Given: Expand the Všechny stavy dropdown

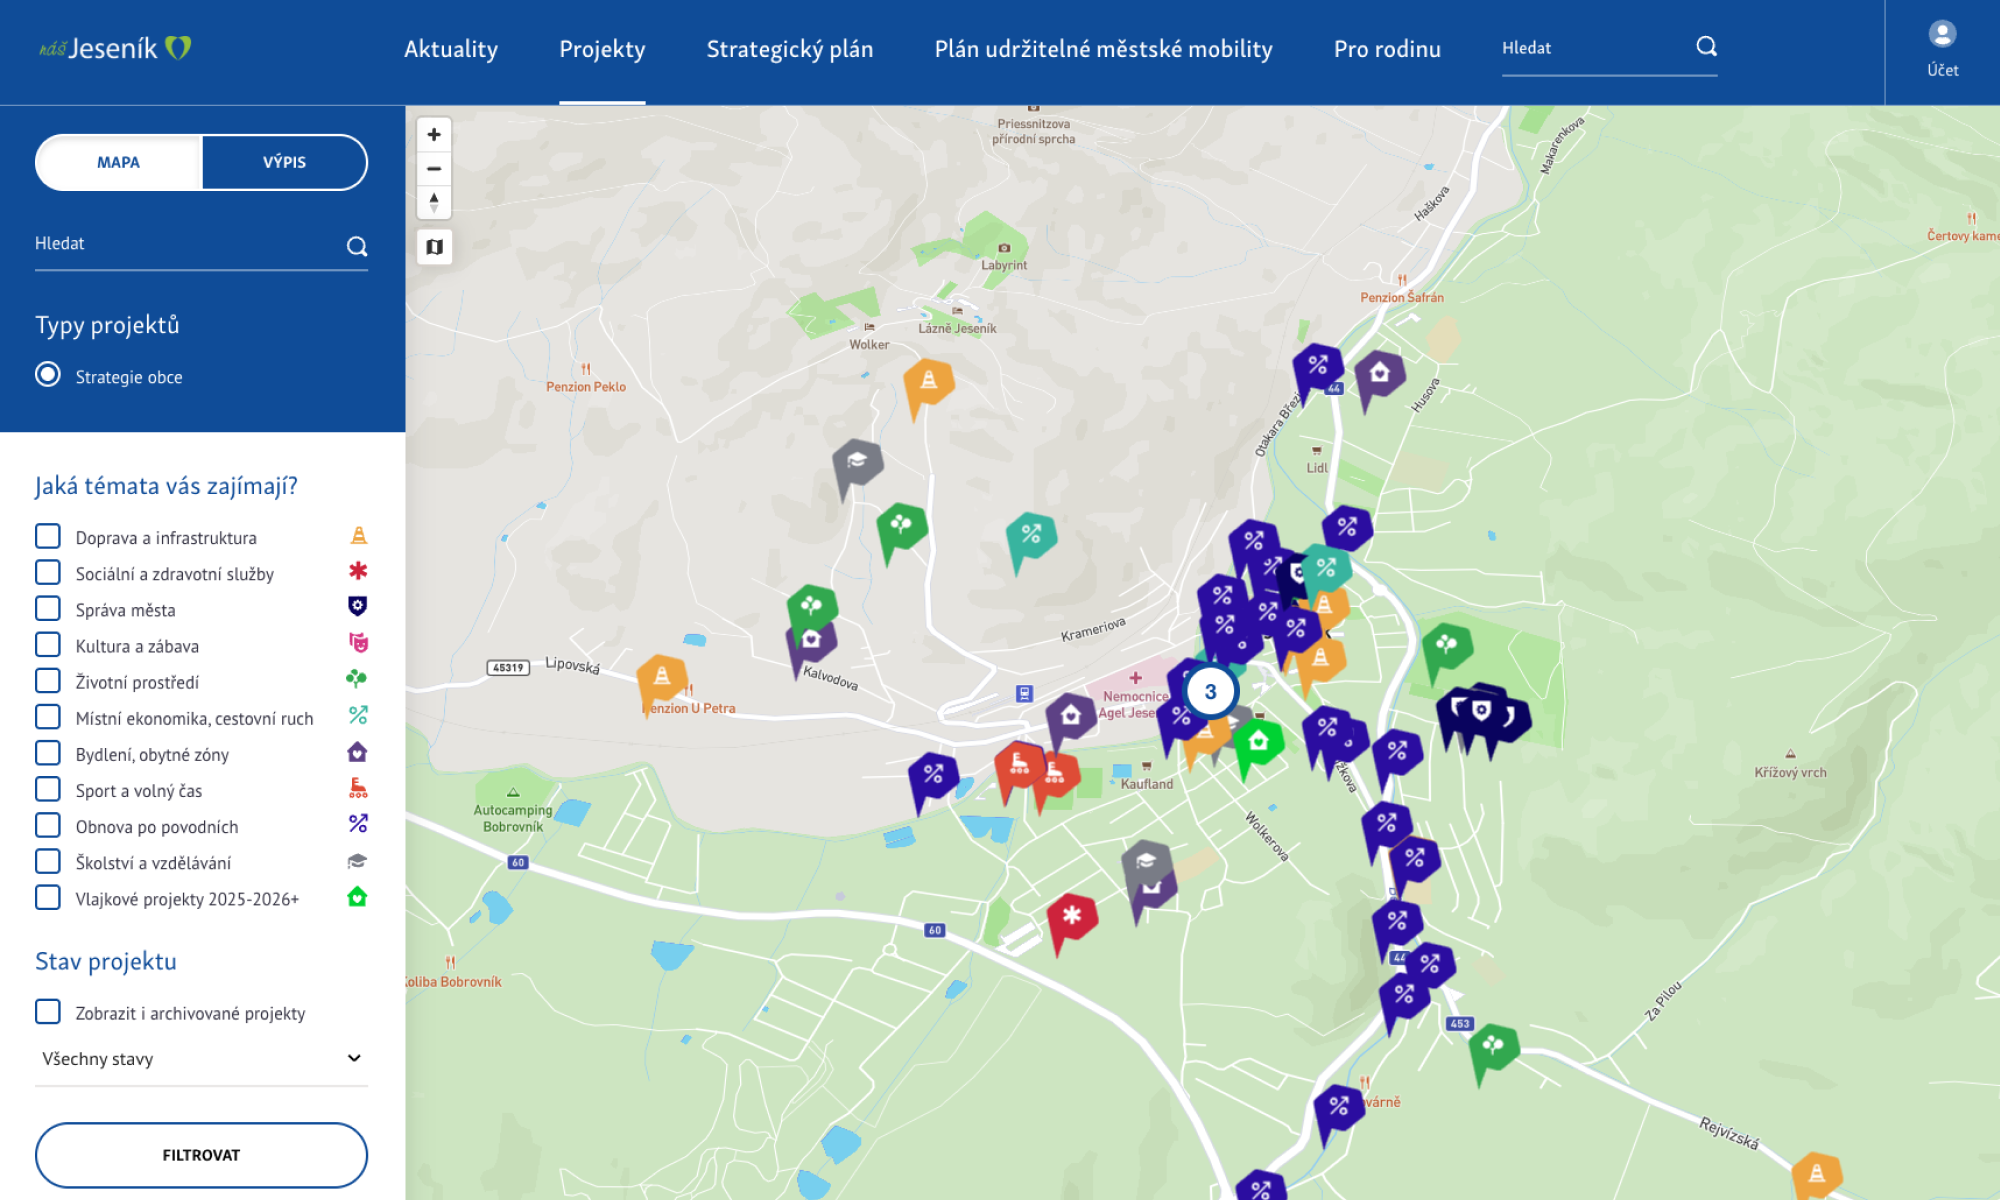Looking at the screenshot, I should click(201, 1058).
